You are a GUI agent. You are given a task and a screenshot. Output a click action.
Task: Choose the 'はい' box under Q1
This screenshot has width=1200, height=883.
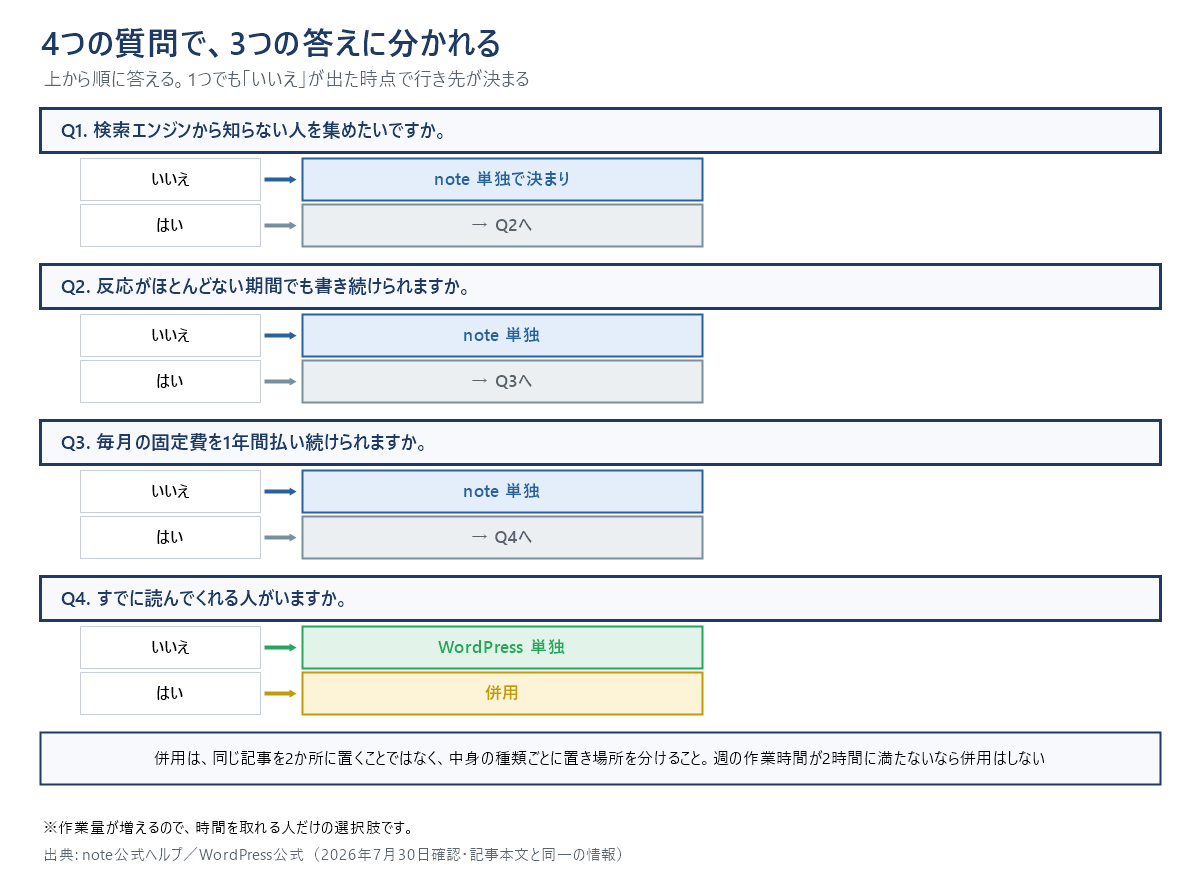tap(170, 225)
